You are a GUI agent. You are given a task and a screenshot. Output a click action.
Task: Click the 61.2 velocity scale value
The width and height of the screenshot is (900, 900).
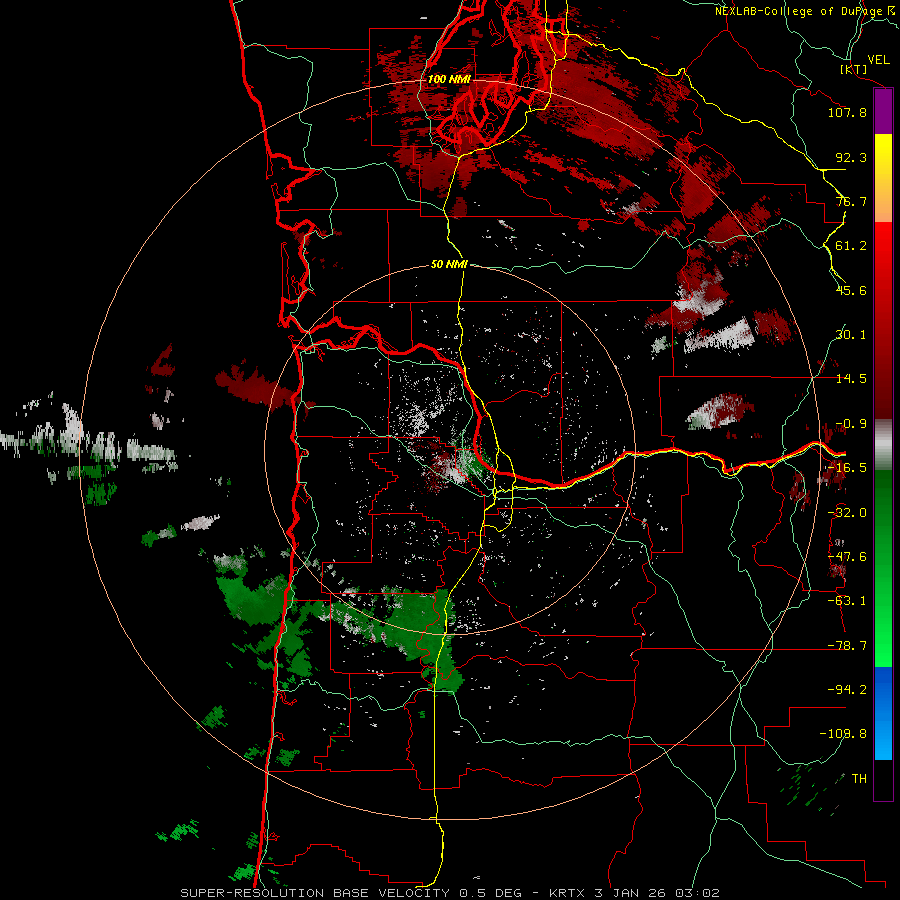(x=851, y=246)
